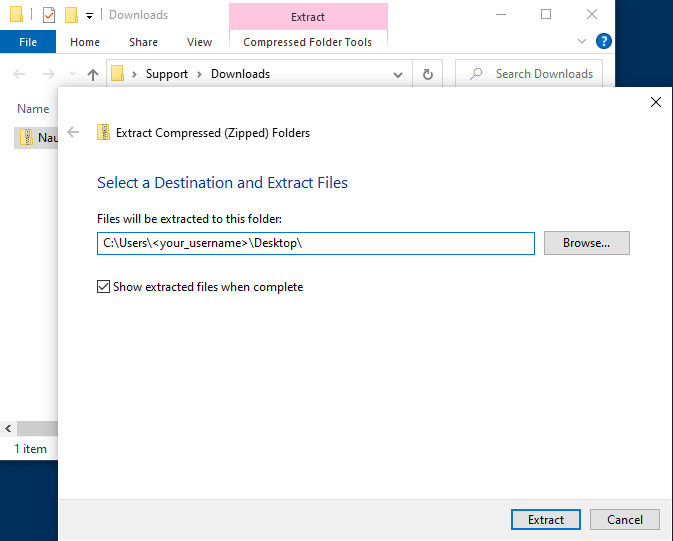Expand the chevron before Support
Viewport: 673px width, 541px height.
[134, 74]
